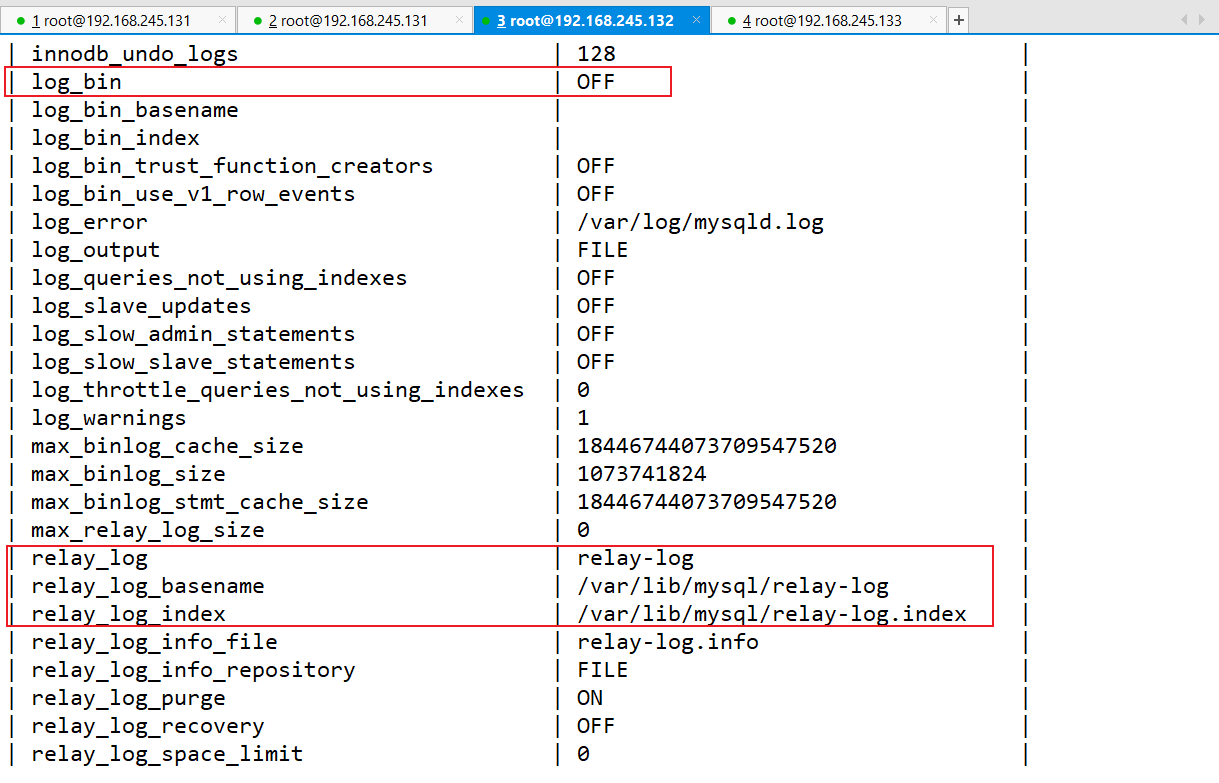This screenshot has height=783, width=1219.
Task: Click OFF value of log_bin_trust_function_creators
Action: (596, 166)
